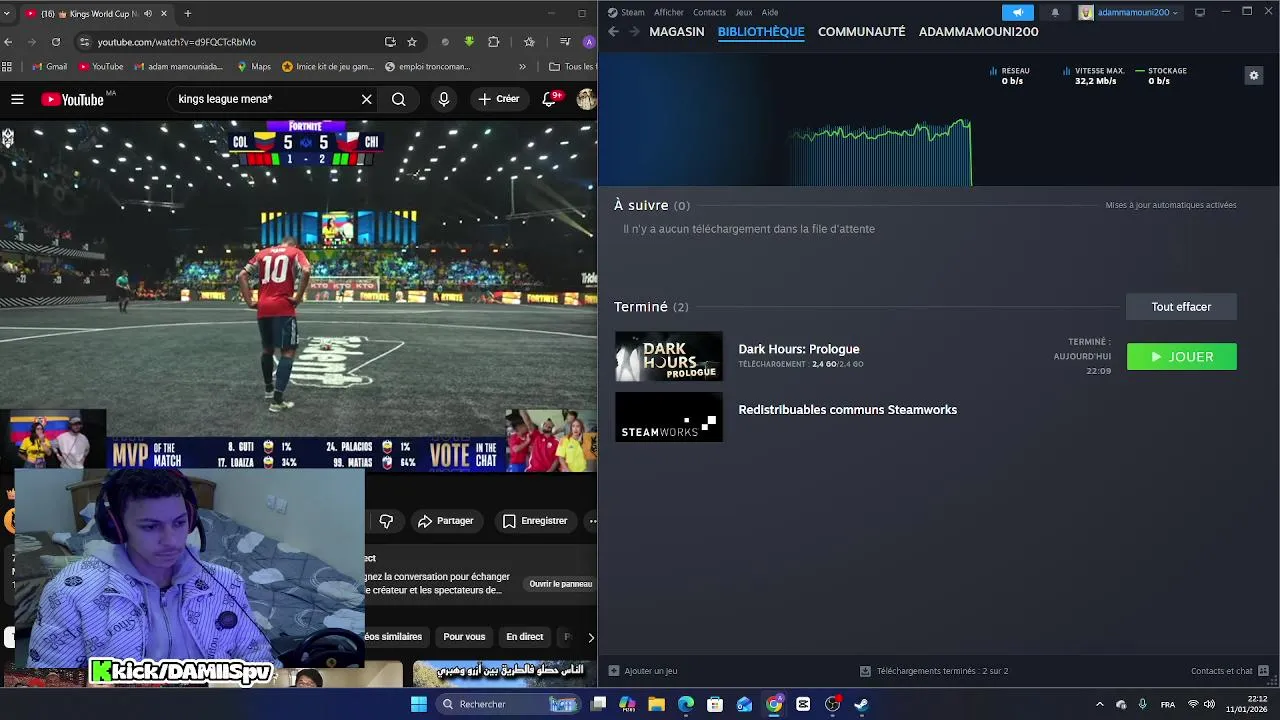1280x720 pixels.
Task: Go back in Steam navigation
Action: [x=613, y=32]
